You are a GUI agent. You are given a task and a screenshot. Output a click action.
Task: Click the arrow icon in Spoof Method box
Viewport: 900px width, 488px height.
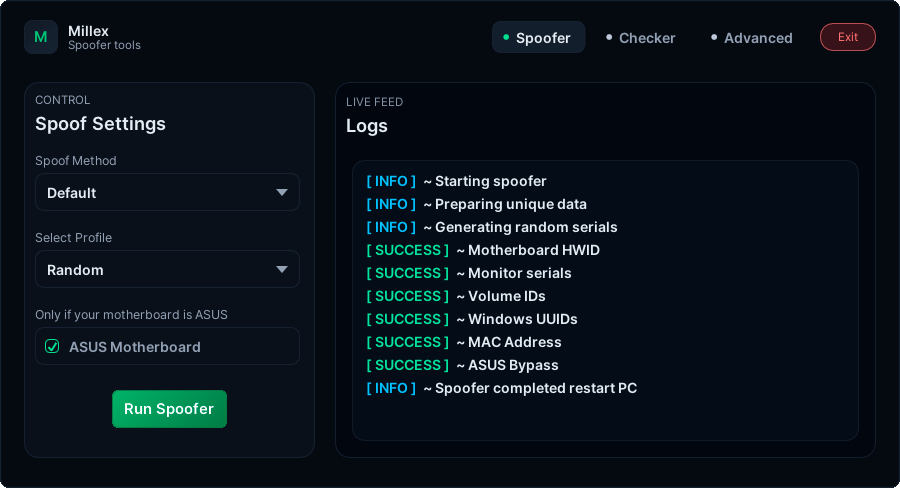pyautogui.click(x=282, y=192)
